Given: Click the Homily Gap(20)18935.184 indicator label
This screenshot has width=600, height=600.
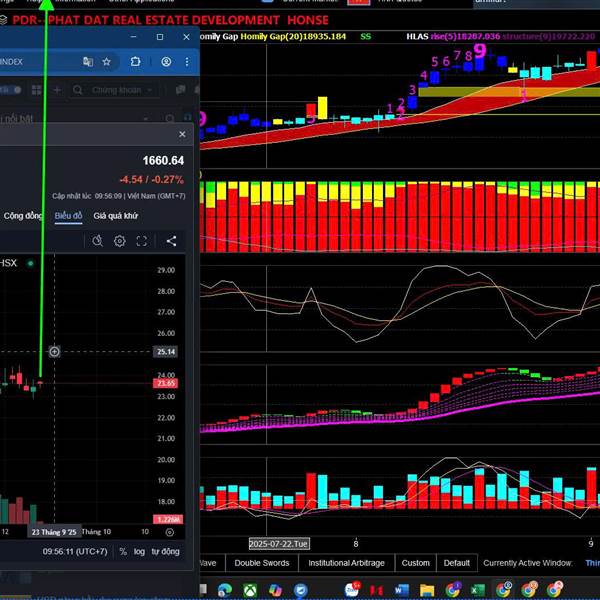Looking at the screenshot, I should (293, 37).
